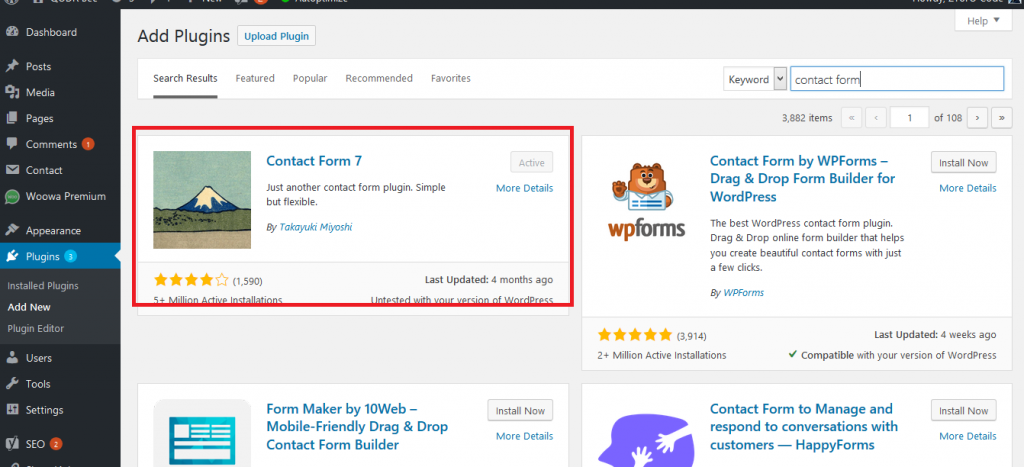Click the Contact envelope icon
Image resolution: width=1024 pixels, height=467 pixels.
[x=12, y=170]
